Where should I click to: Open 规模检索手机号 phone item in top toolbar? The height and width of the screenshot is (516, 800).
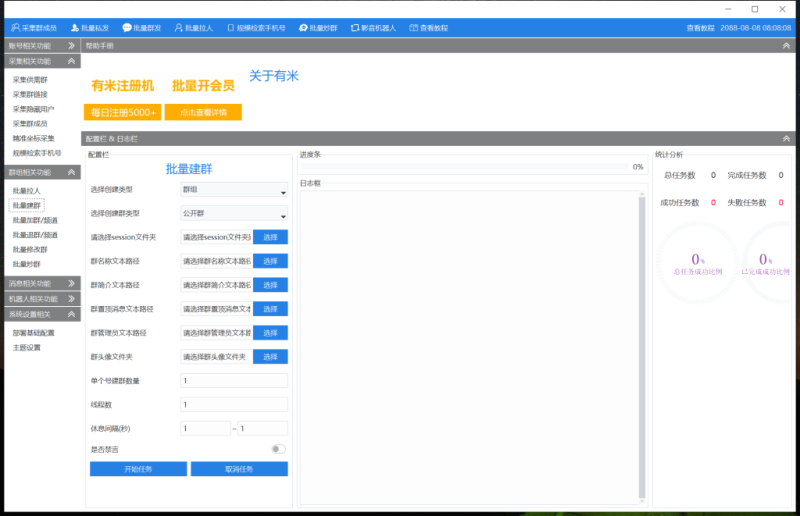click(256, 28)
